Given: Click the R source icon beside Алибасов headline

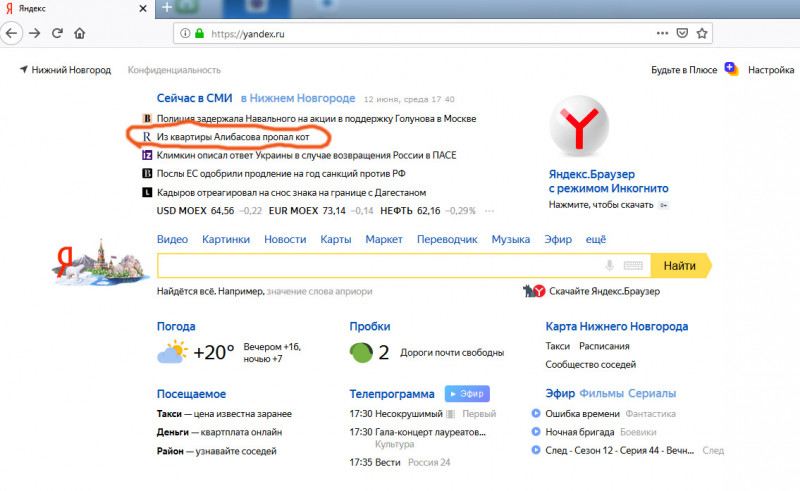Looking at the screenshot, I should pyautogui.click(x=147, y=137).
